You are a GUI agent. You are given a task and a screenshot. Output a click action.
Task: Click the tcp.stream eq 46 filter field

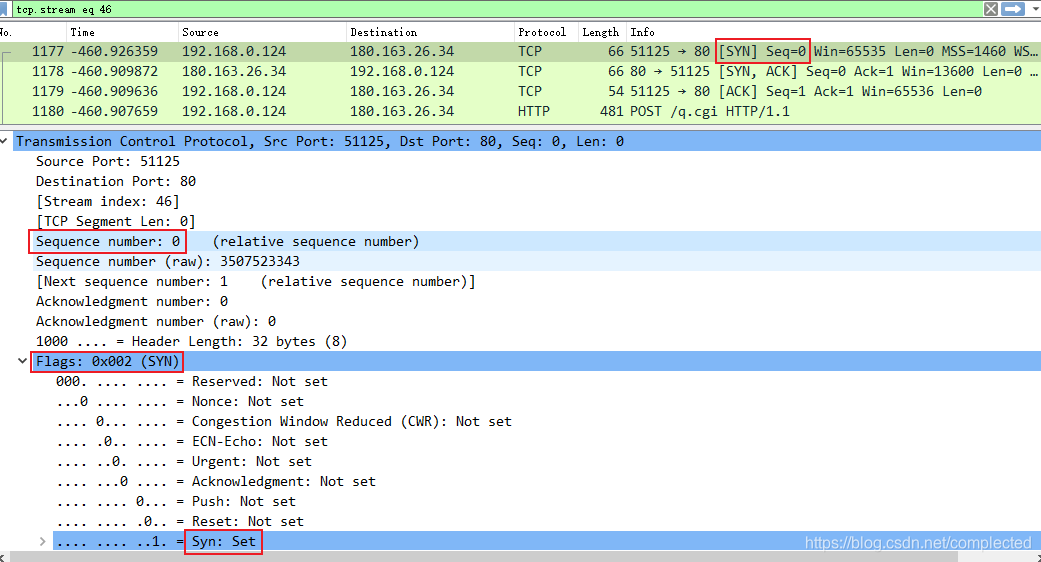495,9
